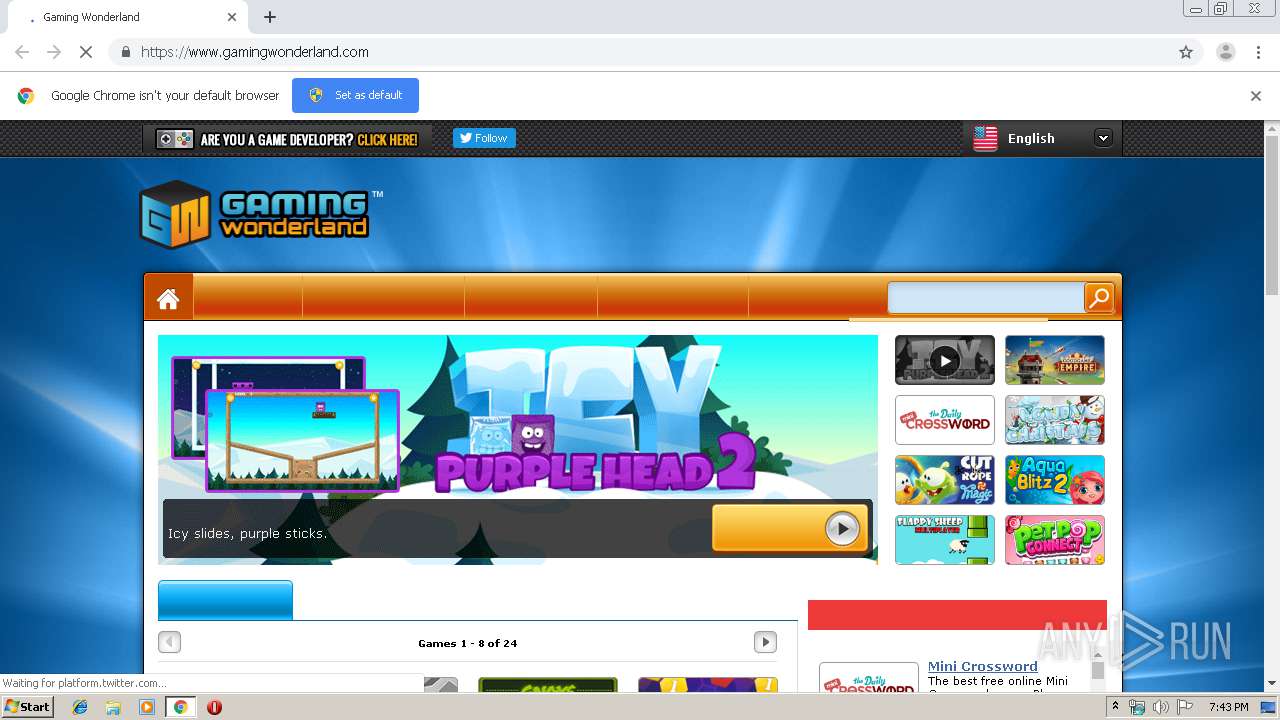Close the Gaming Wonderland tab
Viewport: 1280px width, 720px height.
[x=232, y=17]
